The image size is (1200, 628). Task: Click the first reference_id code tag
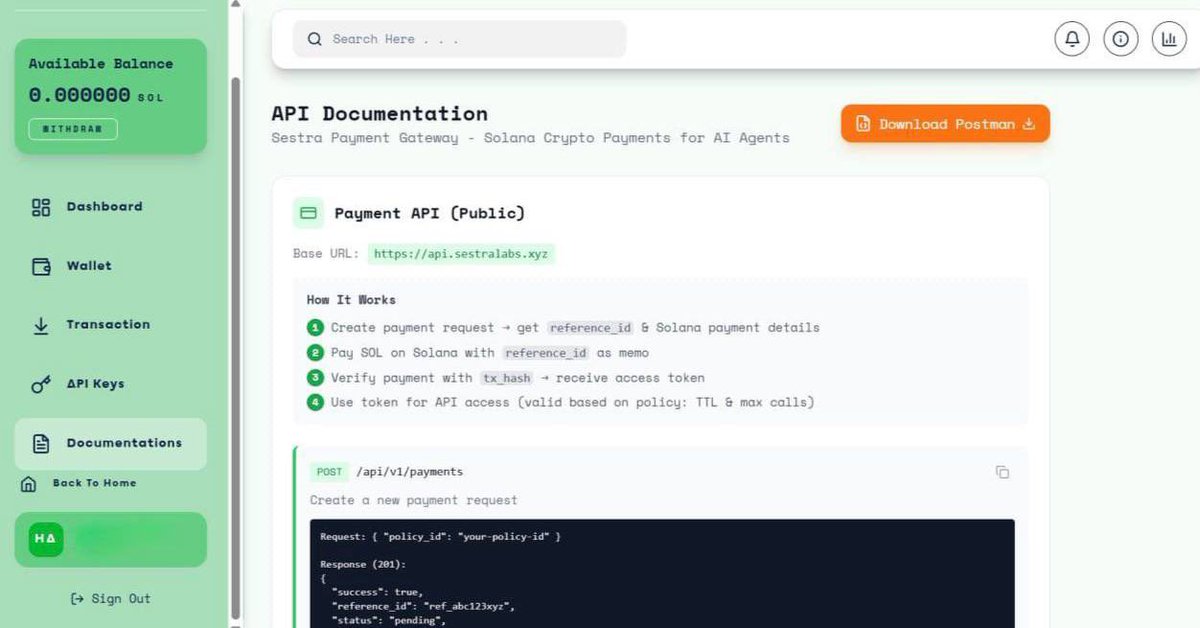591,328
